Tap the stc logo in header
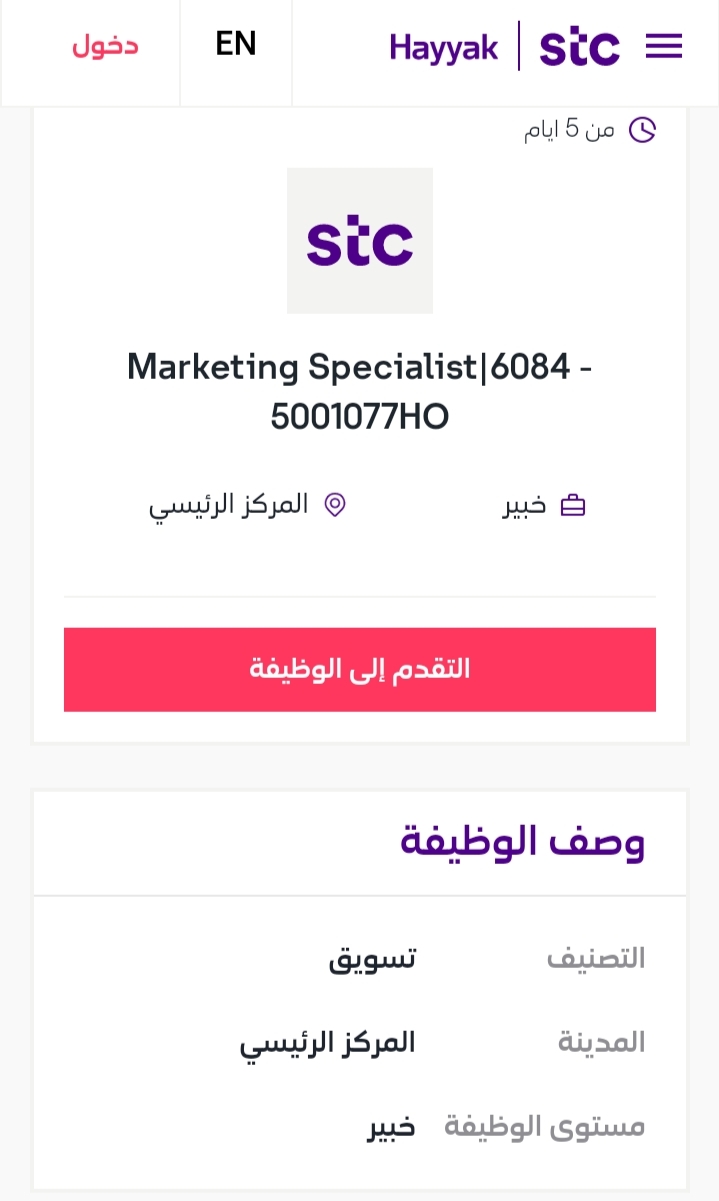This screenshot has height=1201, width=719. point(579,46)
